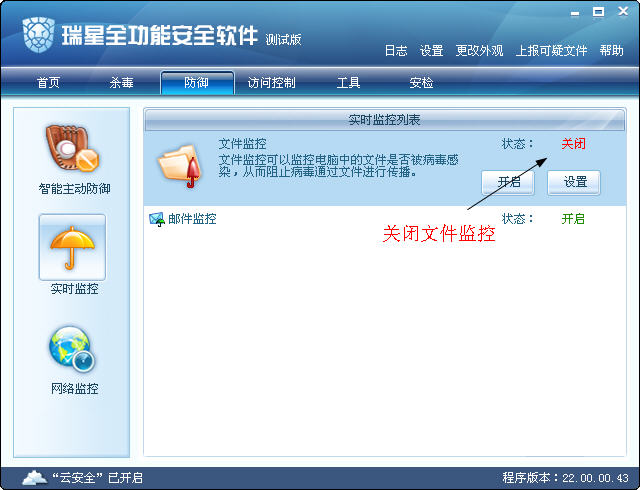The image size is (640, 490).
Task: Click the 网络监控 label
Action: (x=74, y=389)
